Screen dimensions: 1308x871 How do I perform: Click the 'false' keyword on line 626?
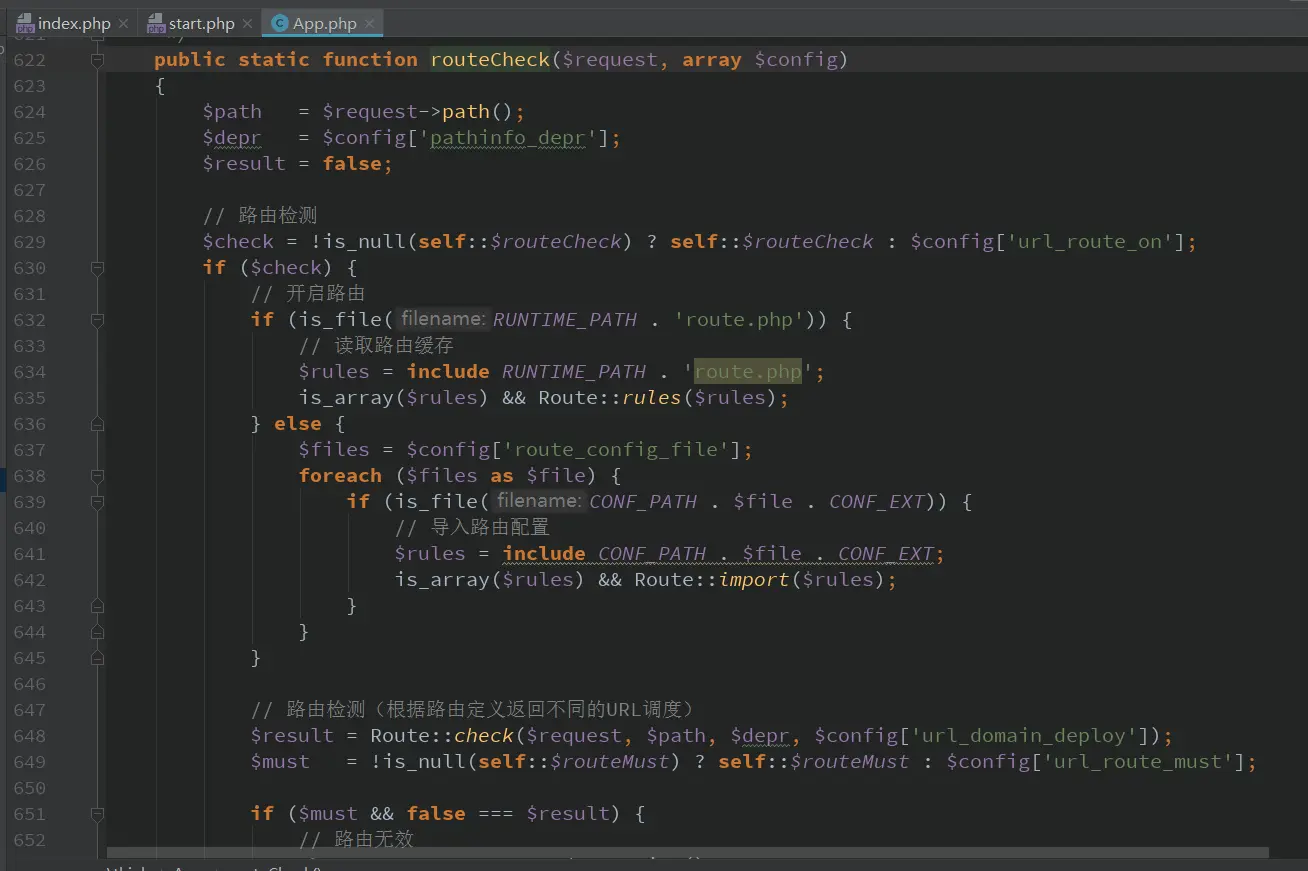click(352, 164)
